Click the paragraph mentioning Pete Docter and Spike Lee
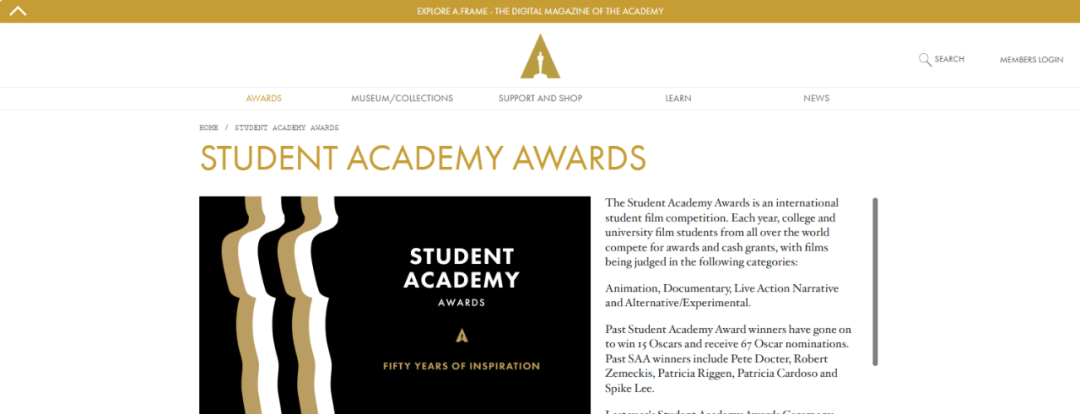 point(729,358)
